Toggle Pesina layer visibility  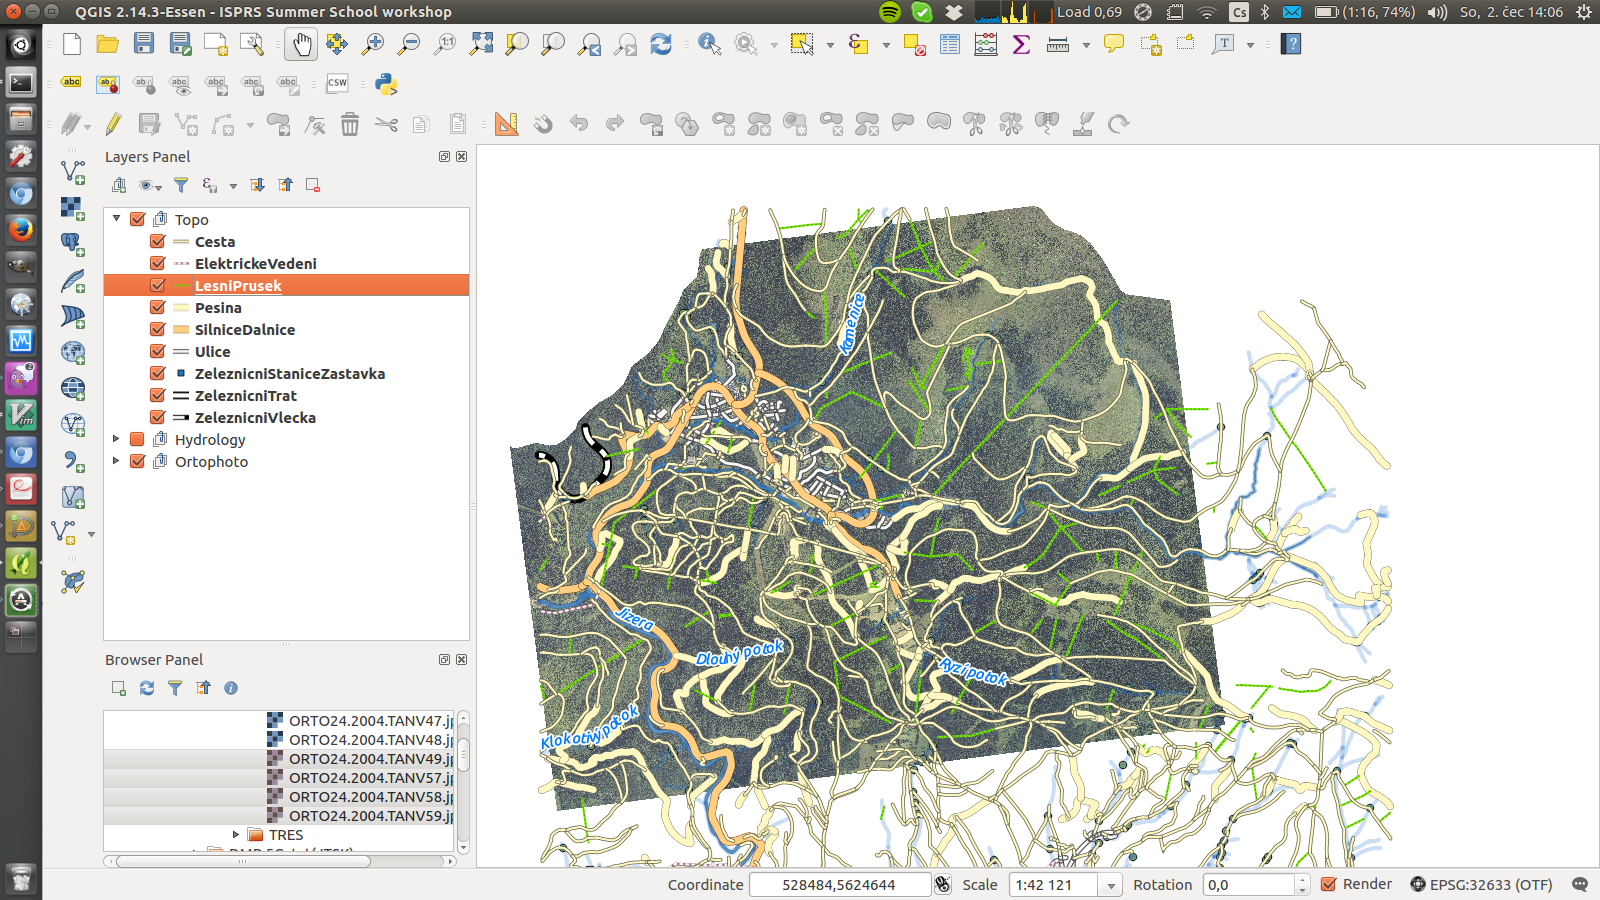point(158,307)
